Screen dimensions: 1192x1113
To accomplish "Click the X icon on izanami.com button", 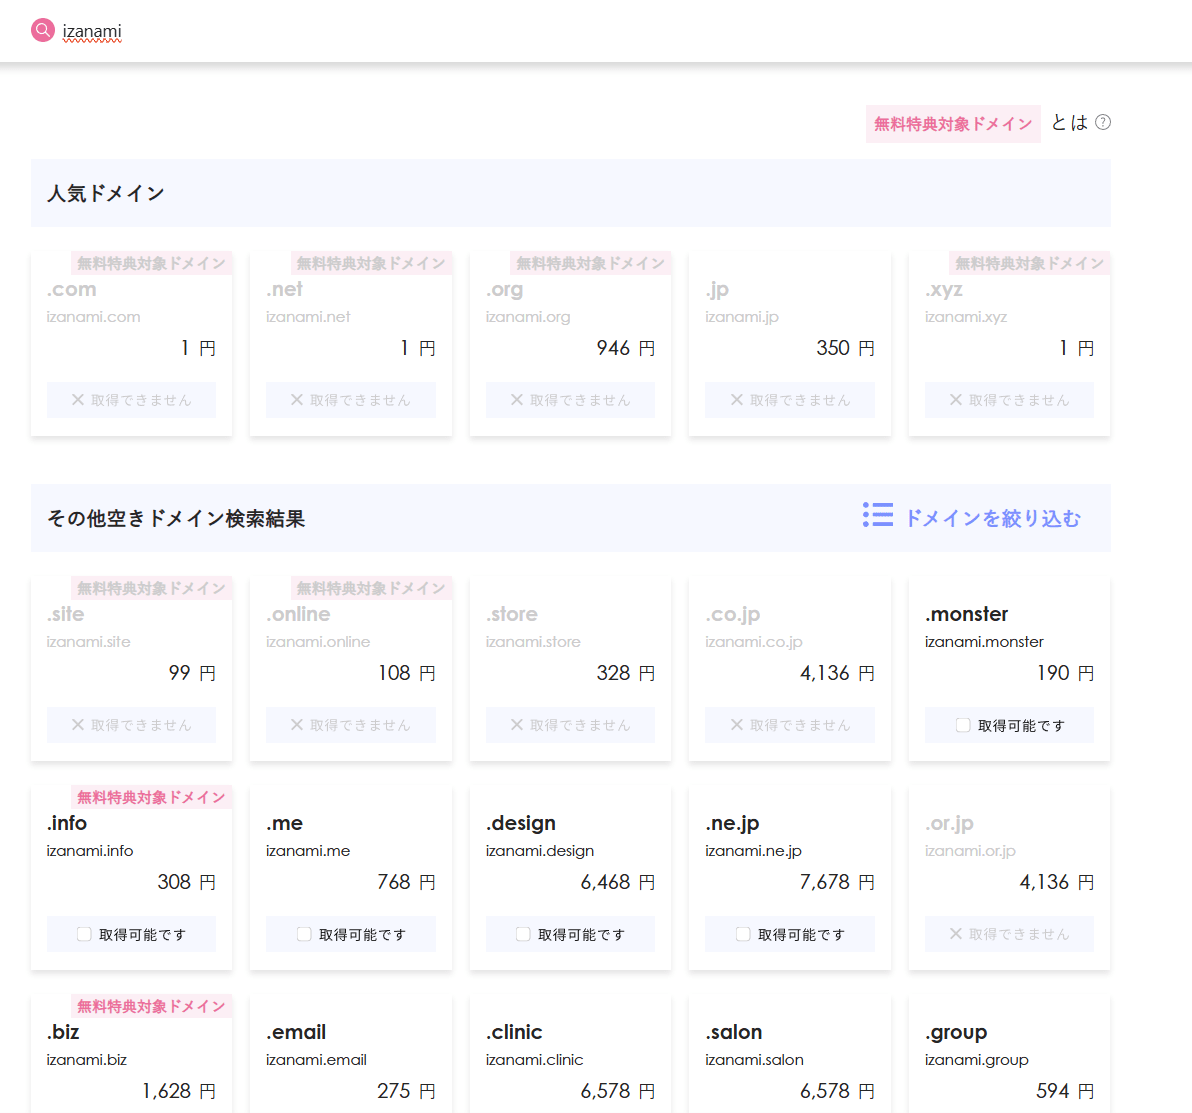I will click(78, 400).
